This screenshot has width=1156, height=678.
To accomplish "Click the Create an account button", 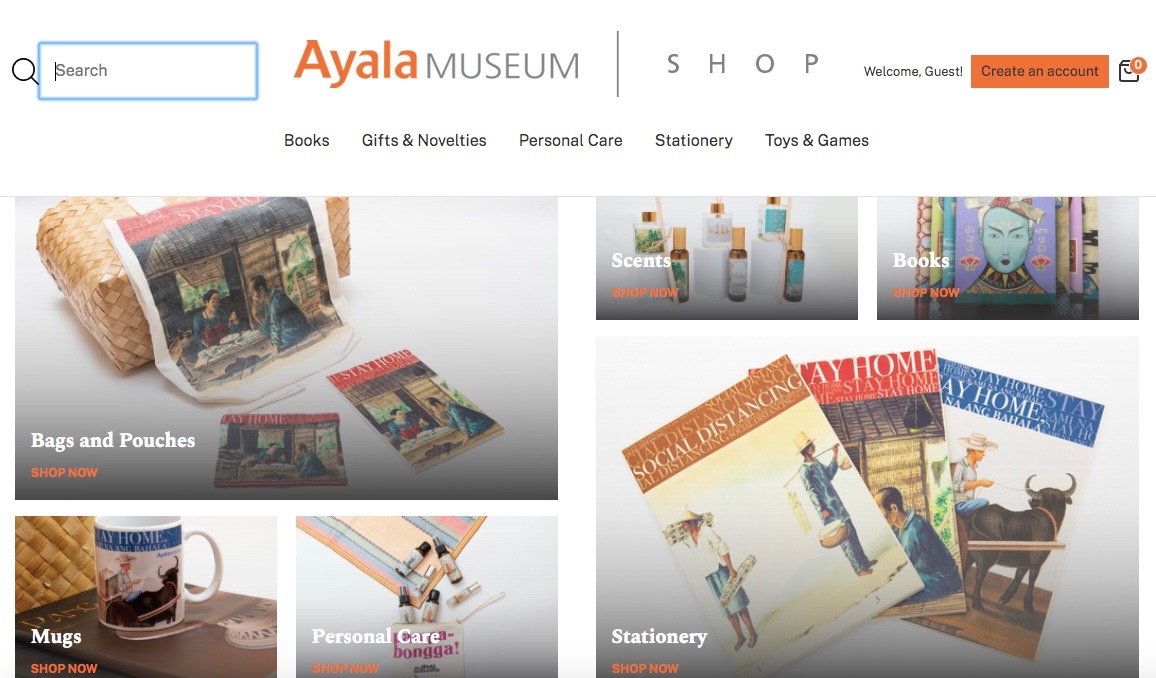I will tap(1040, 71).
